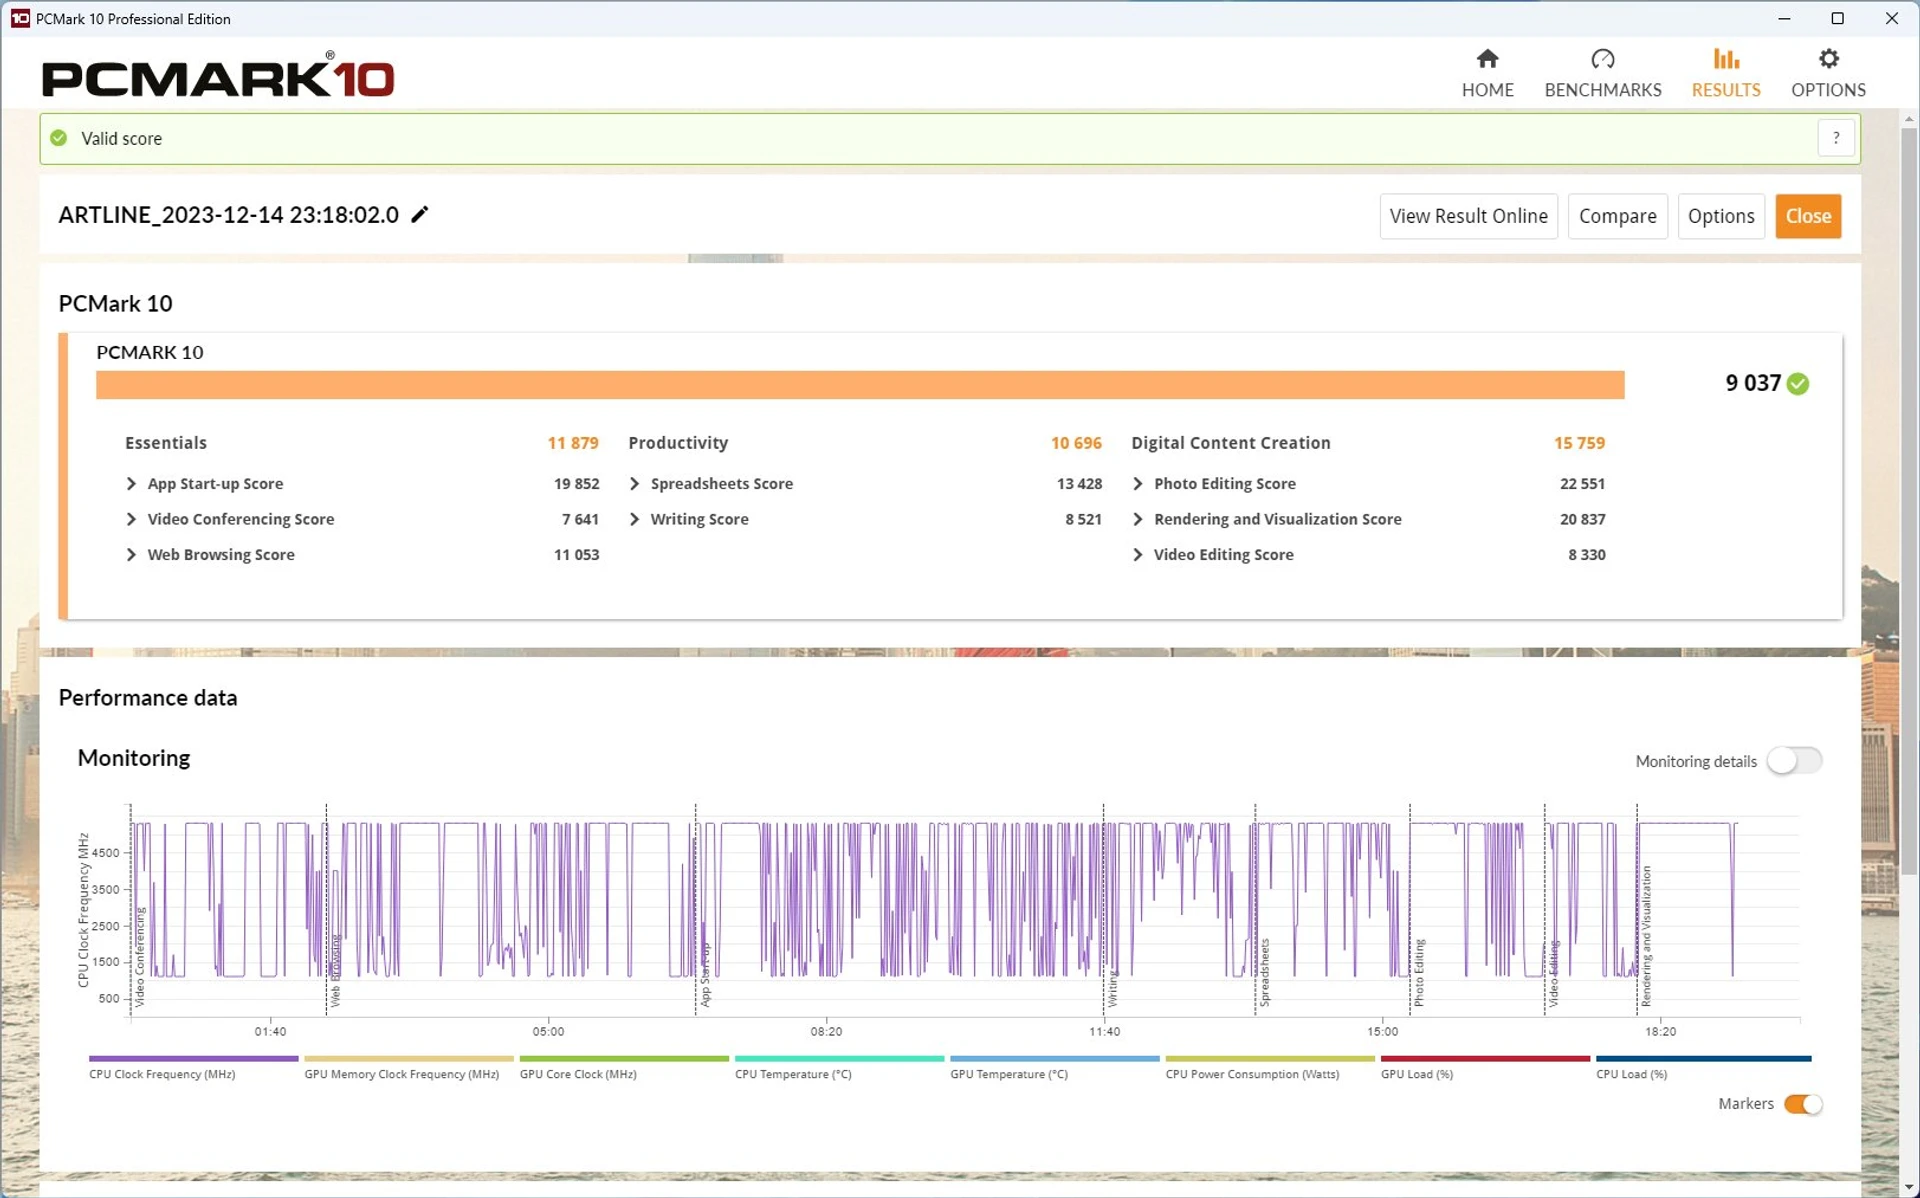
Task: Toggle GPU Load legend swatch
Action: click(1485, 1058)
